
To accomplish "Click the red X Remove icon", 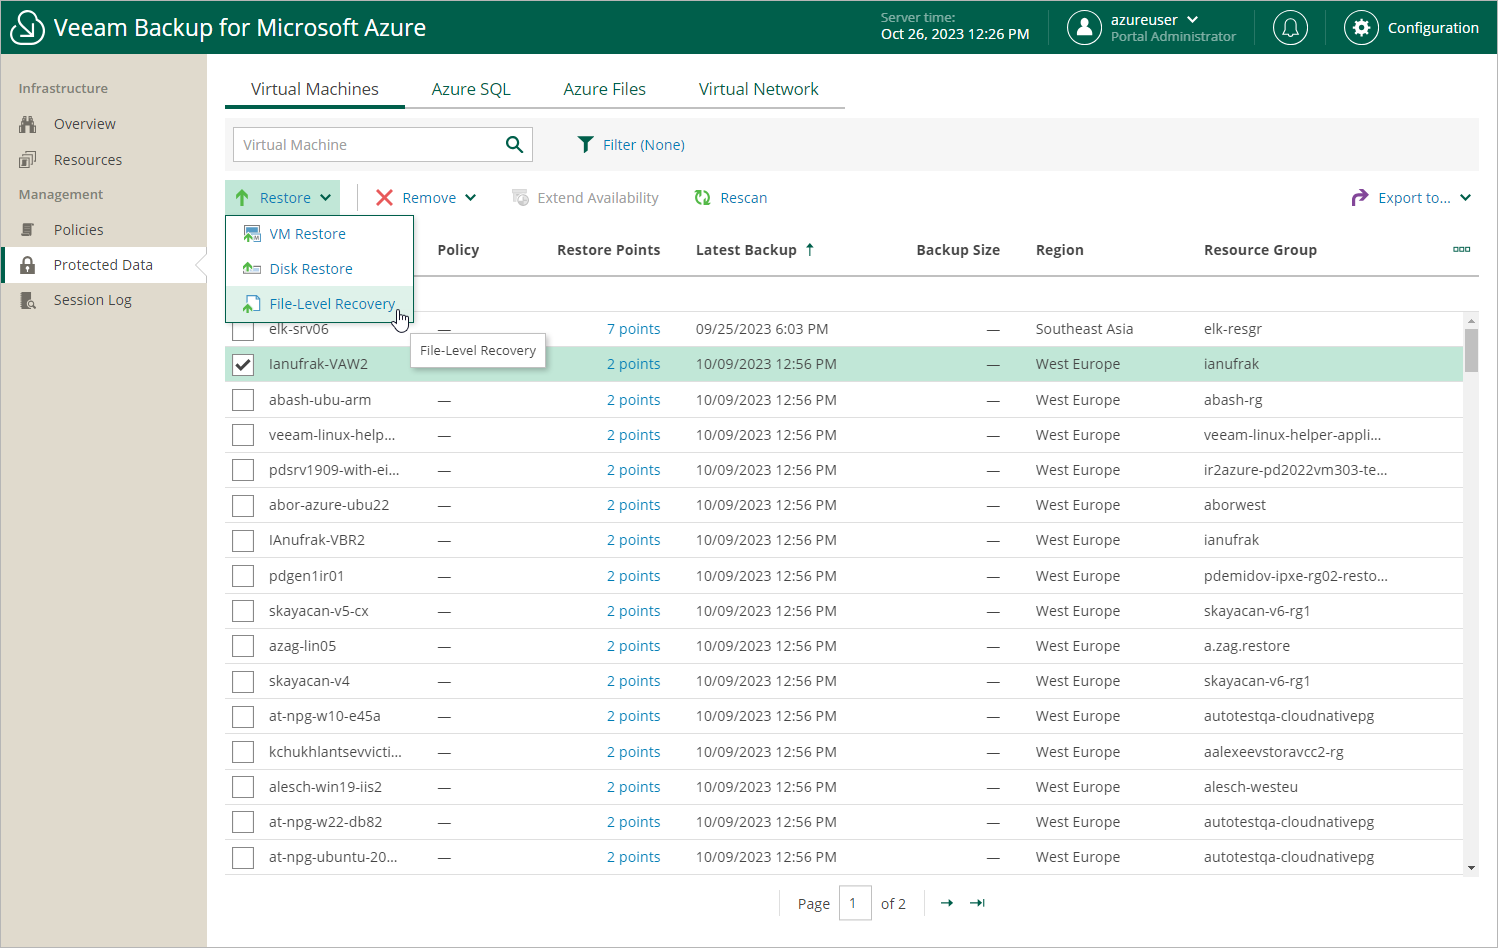I will pos(384,198).
